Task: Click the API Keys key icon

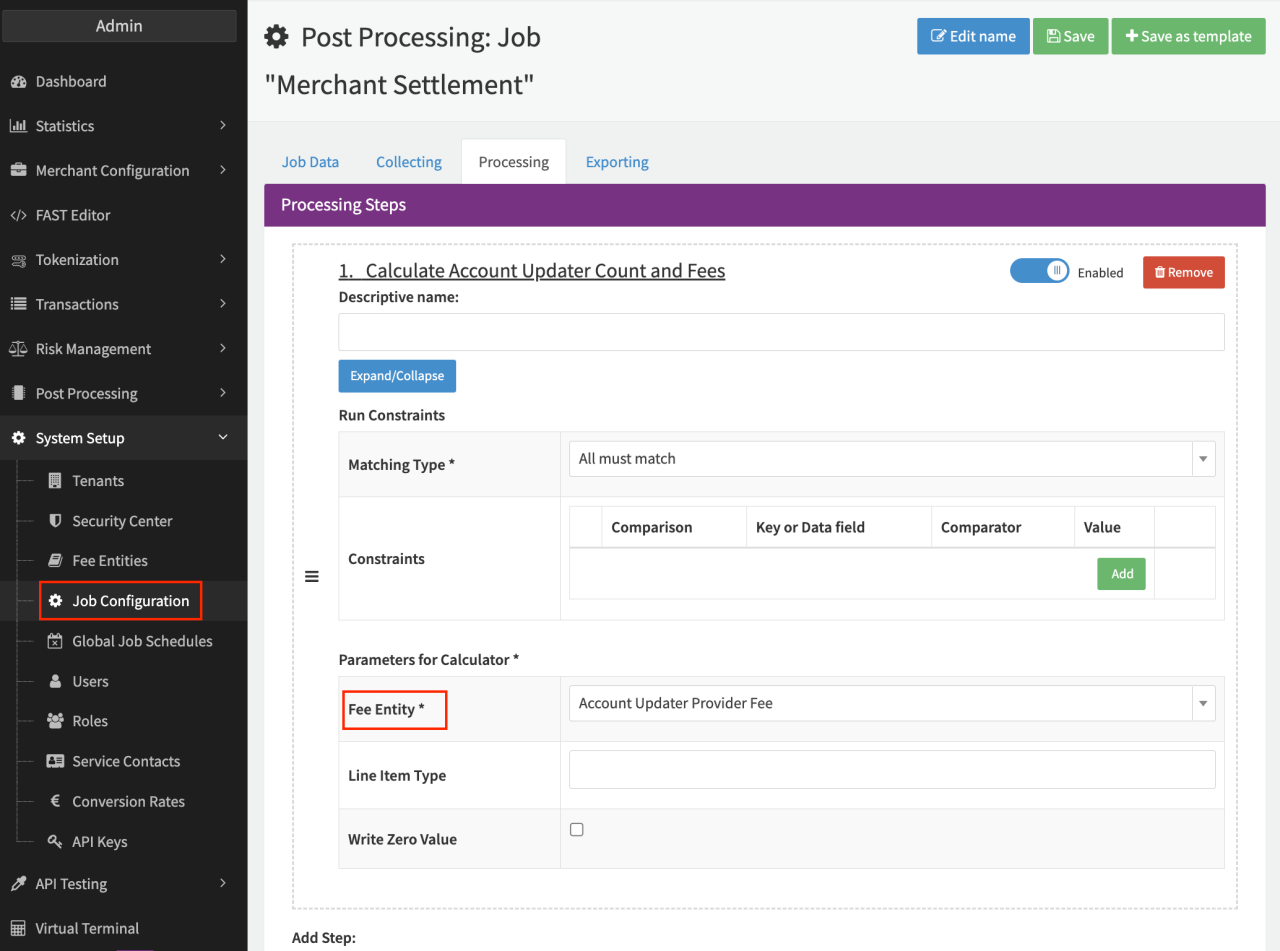Action: point(55,842)
